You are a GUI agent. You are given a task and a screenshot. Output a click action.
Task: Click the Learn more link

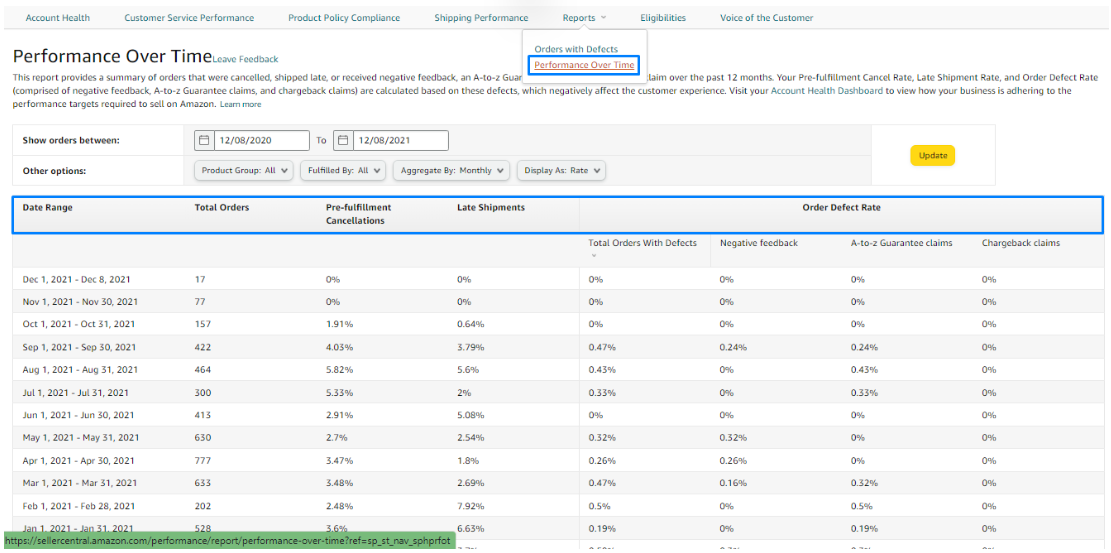[240, 104]
